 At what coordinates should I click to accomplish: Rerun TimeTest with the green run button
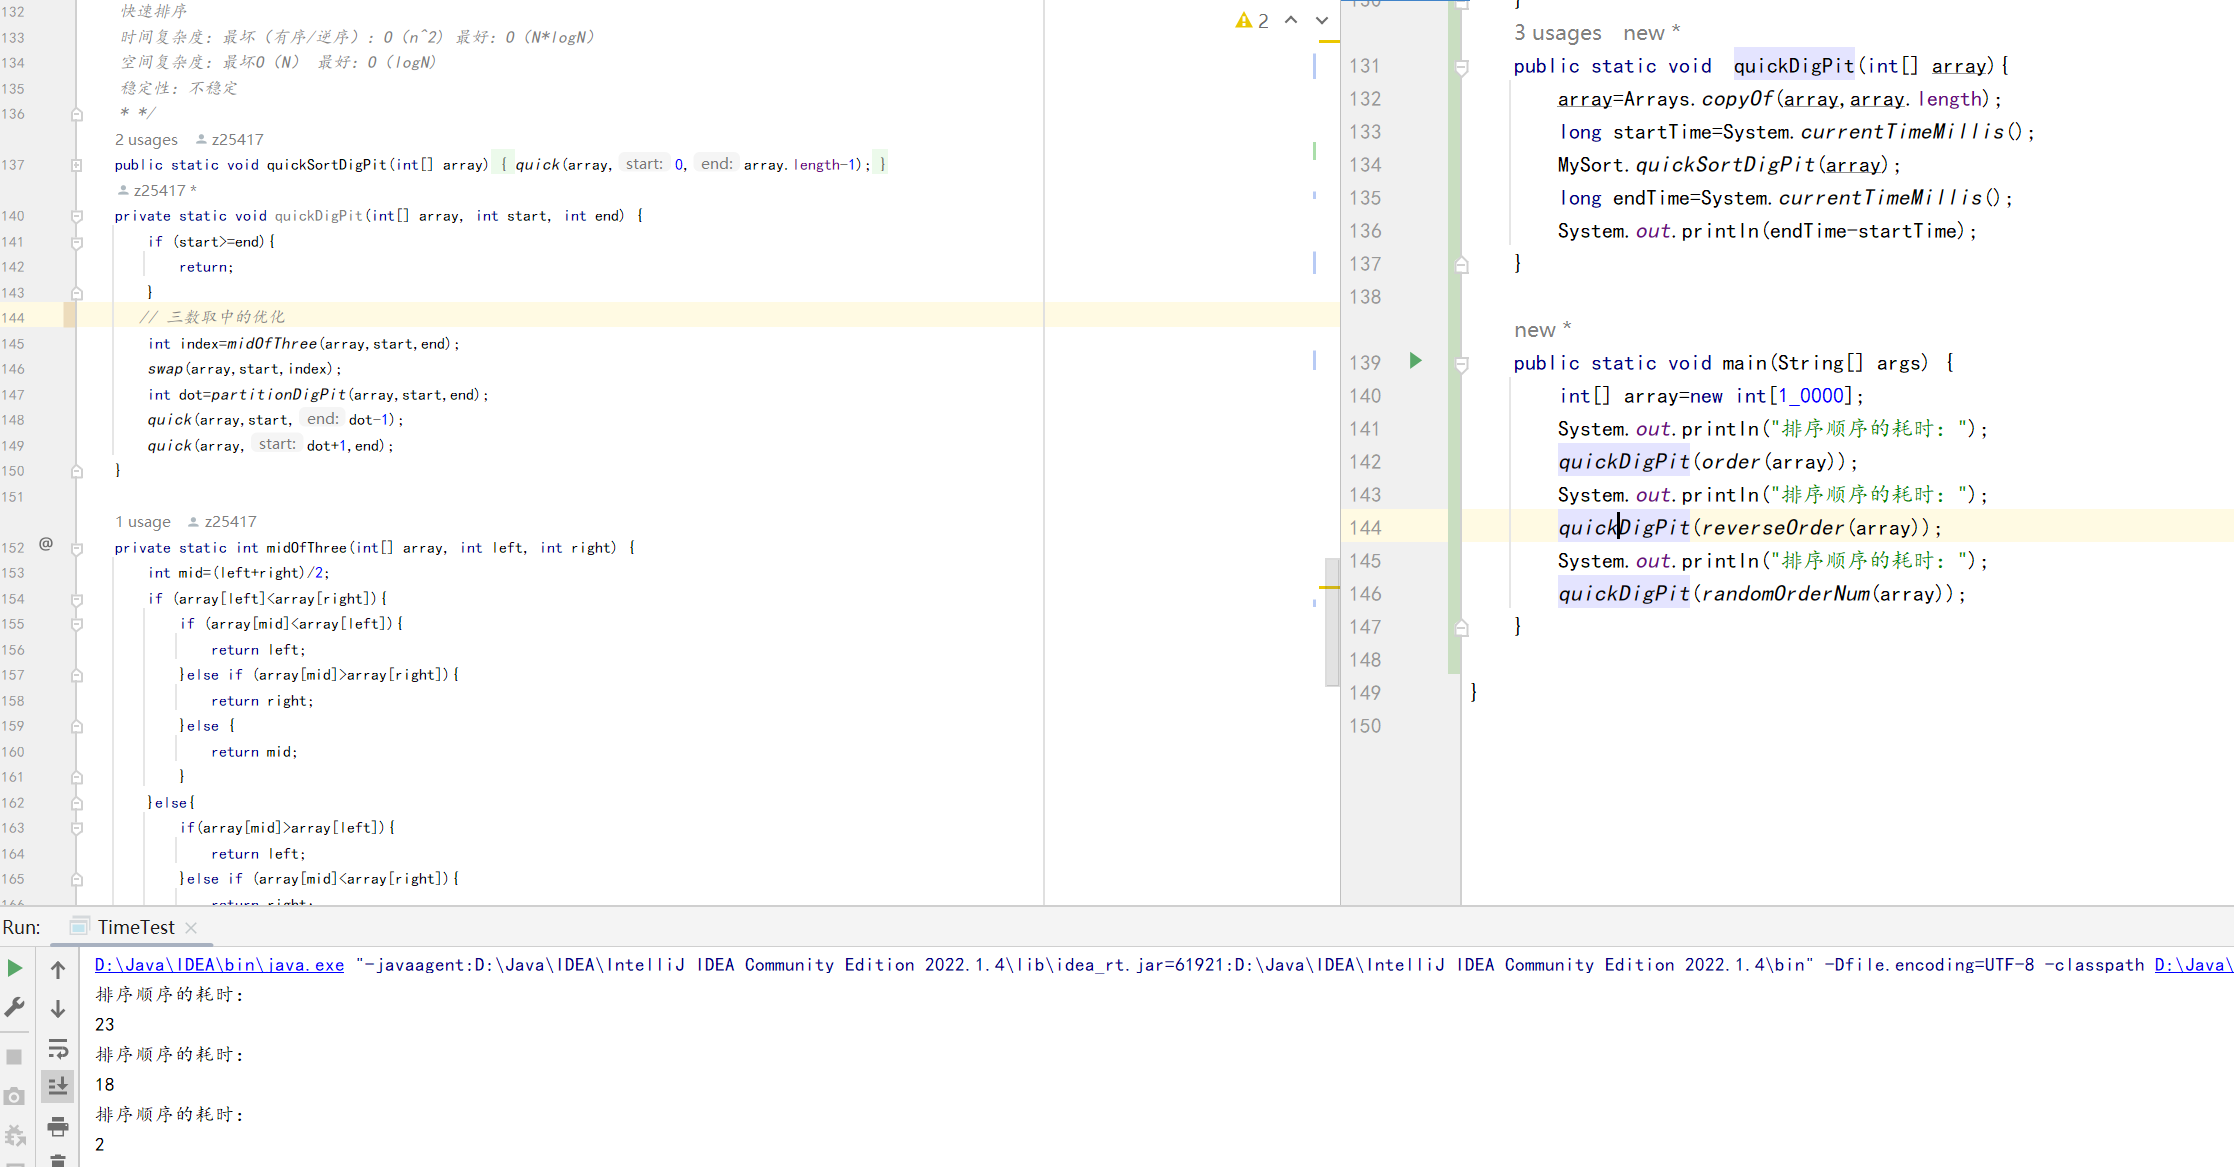[14, 968]
